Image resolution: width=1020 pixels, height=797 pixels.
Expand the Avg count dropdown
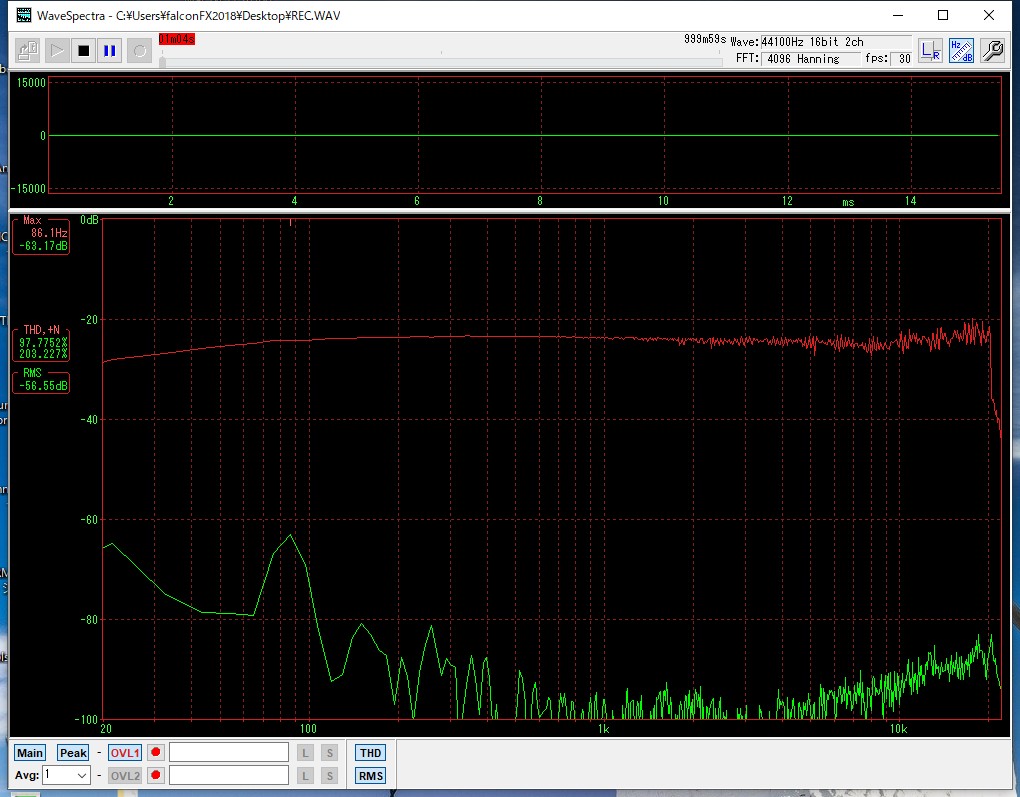(x=82, y=775)
